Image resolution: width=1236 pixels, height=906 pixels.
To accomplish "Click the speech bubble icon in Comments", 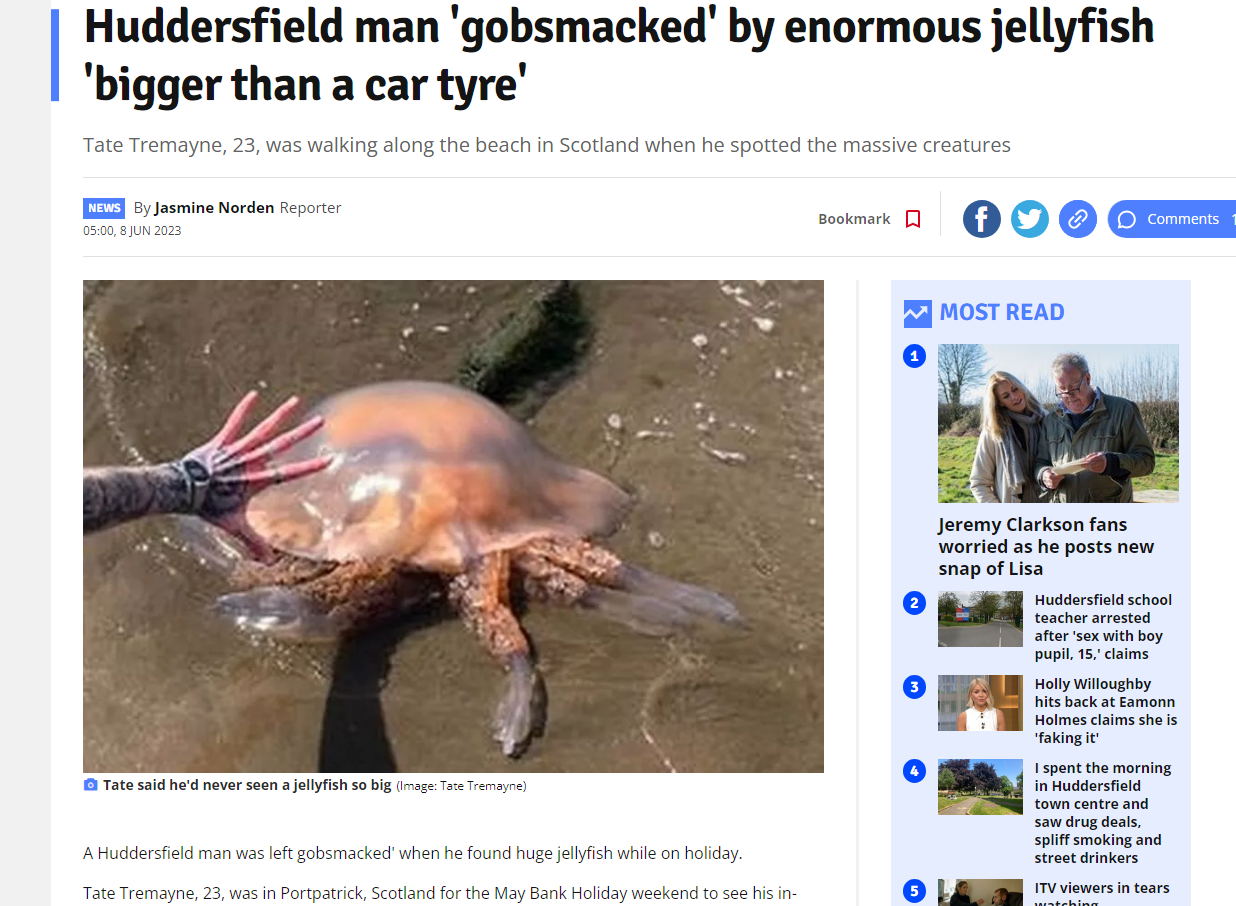I will point(1127,219).
